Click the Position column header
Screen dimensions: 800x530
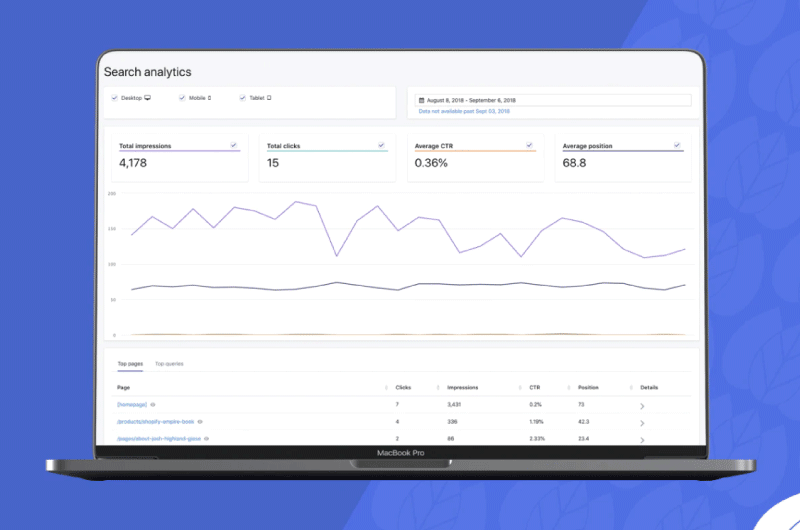(588, 388)
